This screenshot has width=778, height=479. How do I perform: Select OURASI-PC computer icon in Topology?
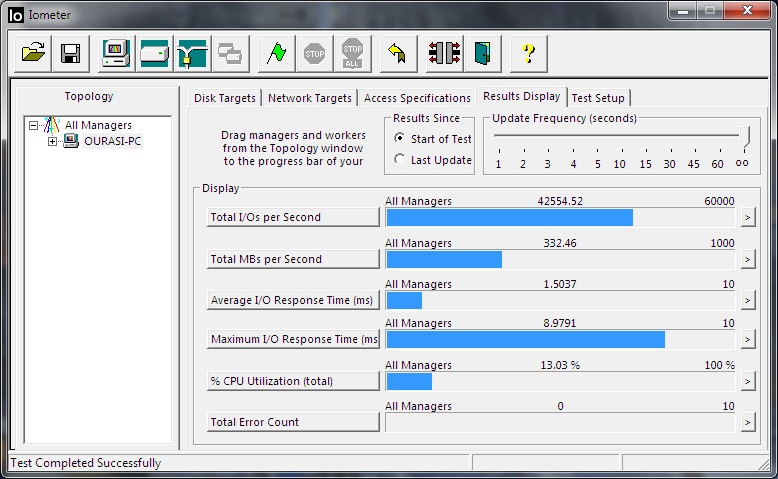tap(71, 141)
